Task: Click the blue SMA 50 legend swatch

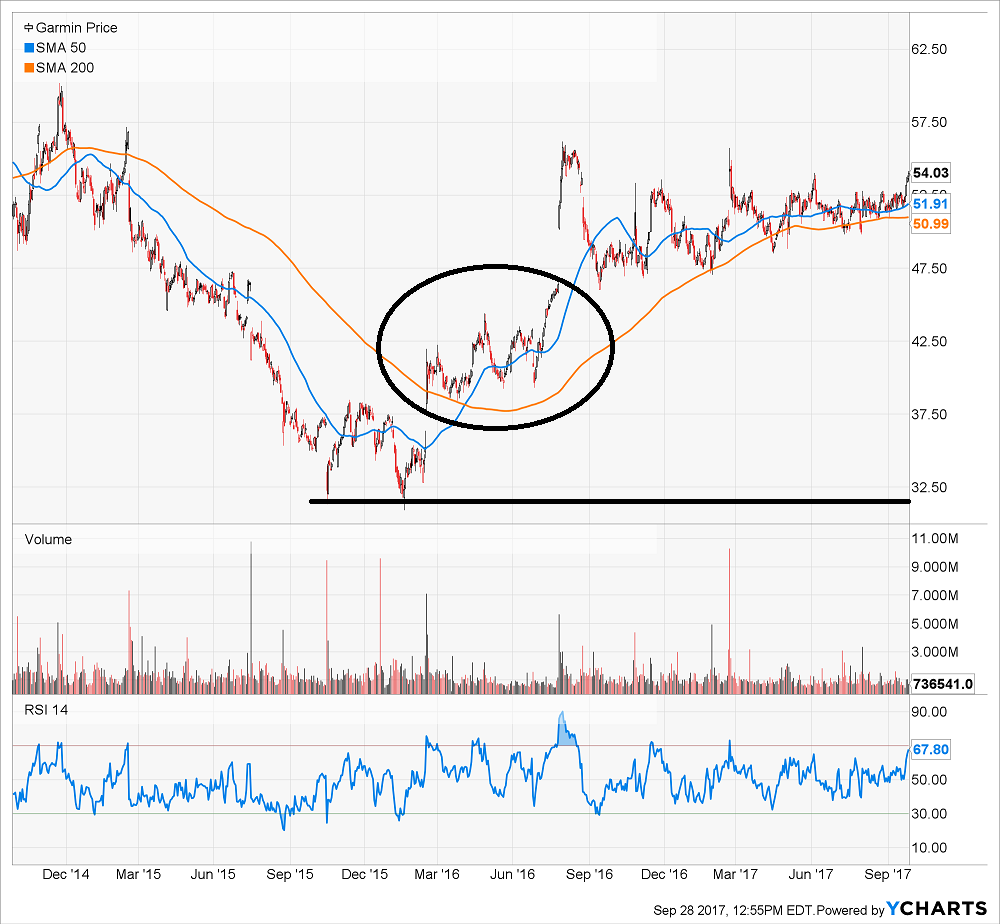Action: point(29,48)
